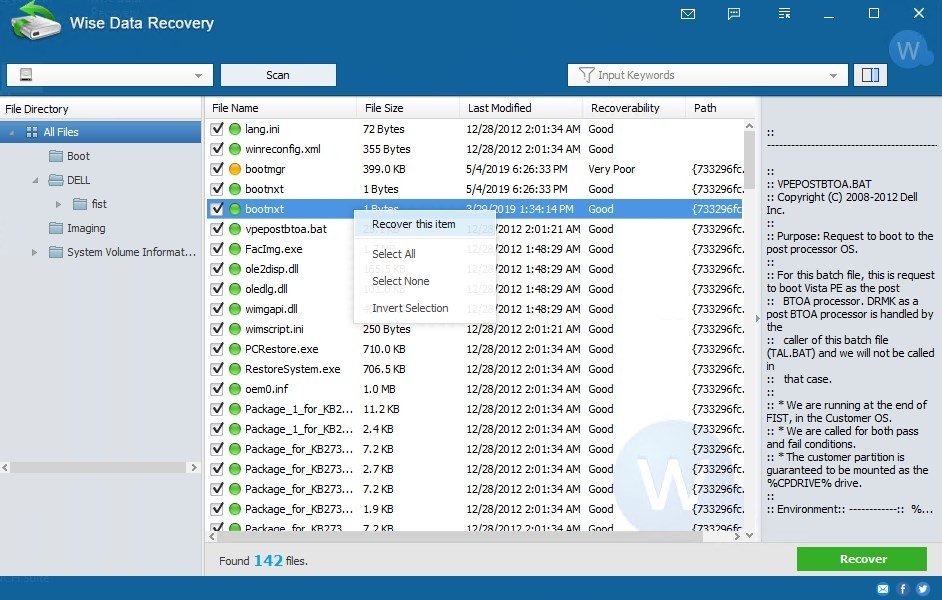Uncheck the winreconfig.xml checkbox
Image resolution: width=942 pixels, height=600 pixels.
point(217,149)
